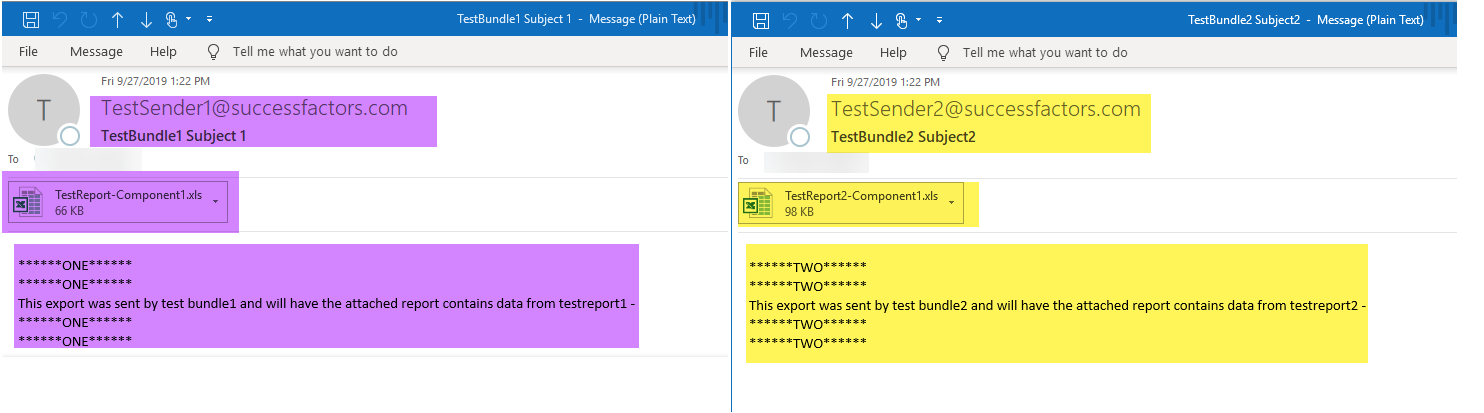Open File tab in TestBundle2 window
1484x413 pixels.
click(x=759, y=52)
